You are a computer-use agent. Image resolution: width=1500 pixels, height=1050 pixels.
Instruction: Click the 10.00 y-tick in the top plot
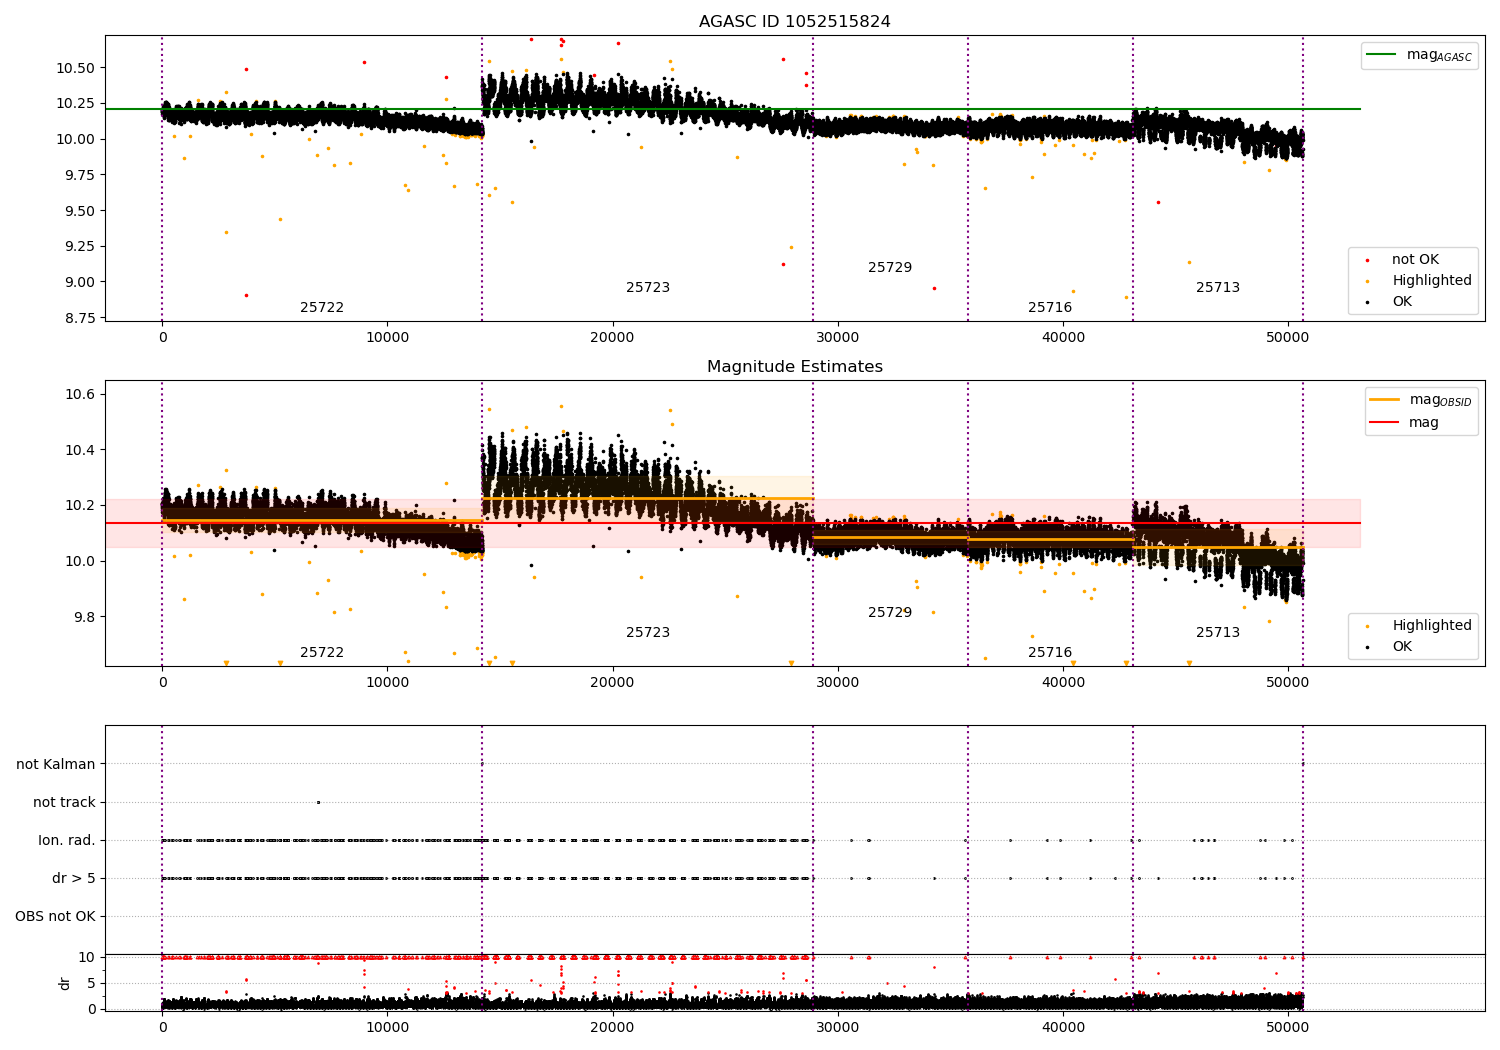click(76, 140)
